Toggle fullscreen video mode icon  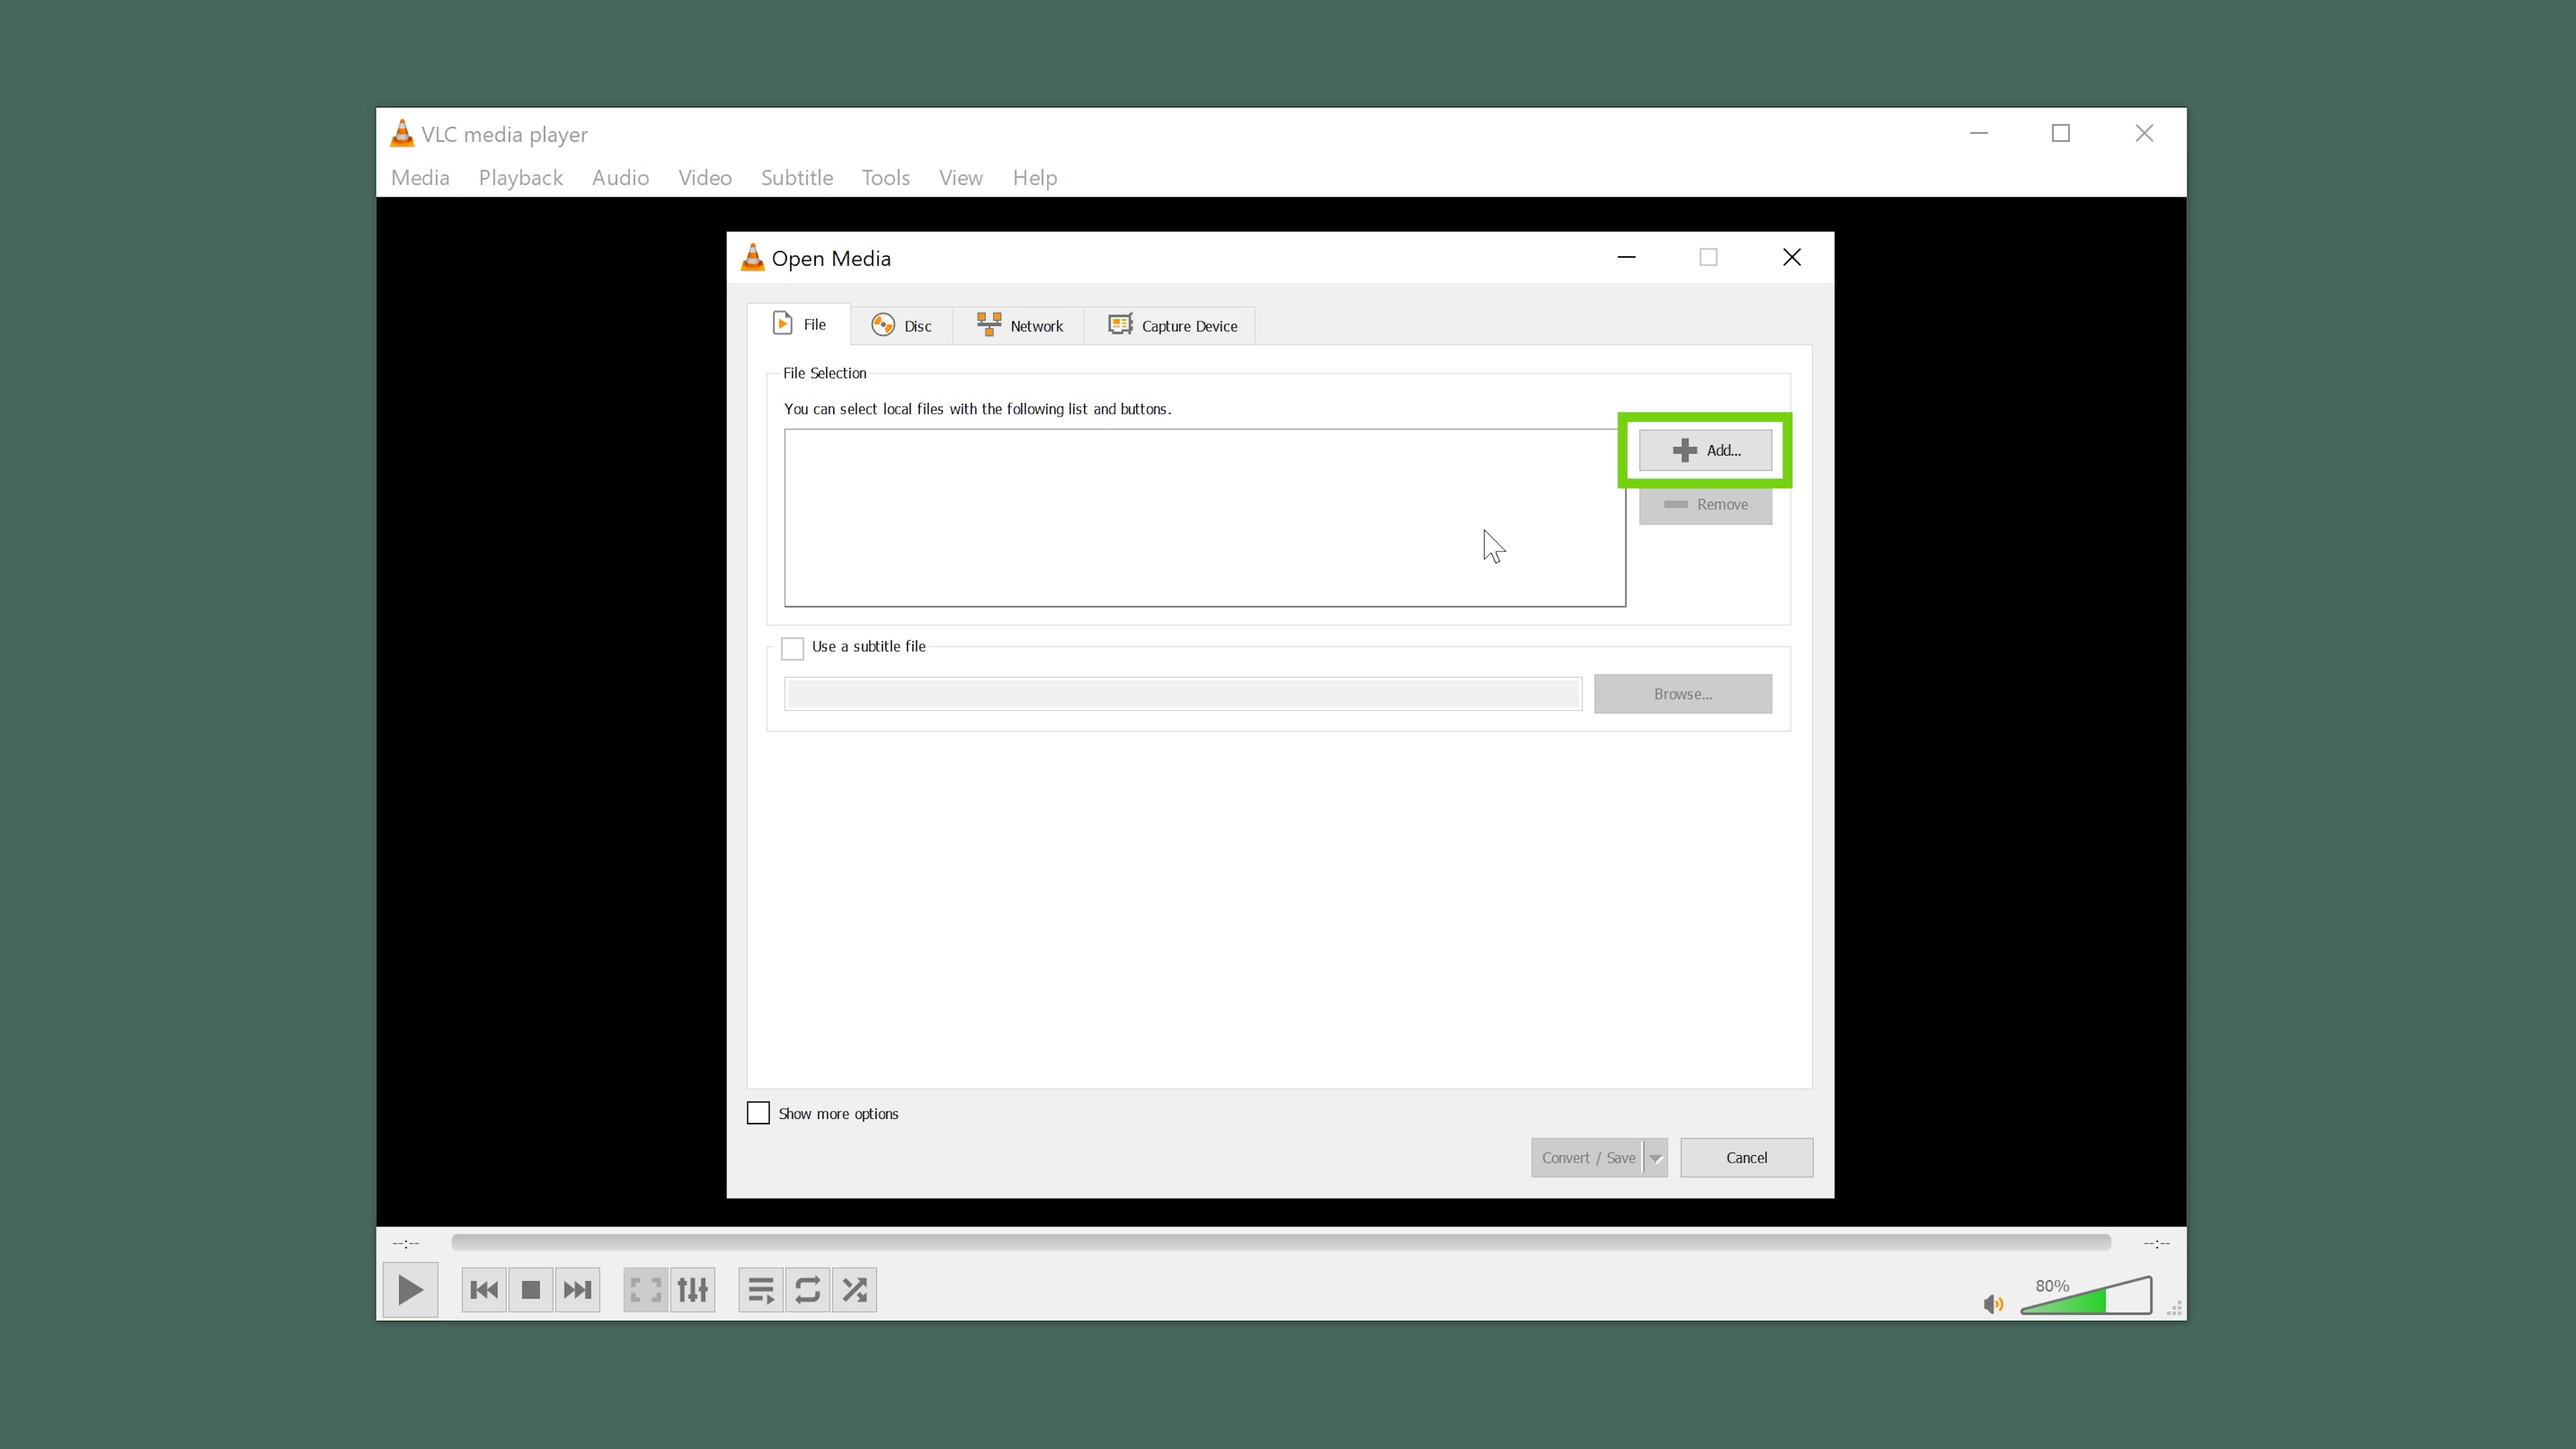646,1289
